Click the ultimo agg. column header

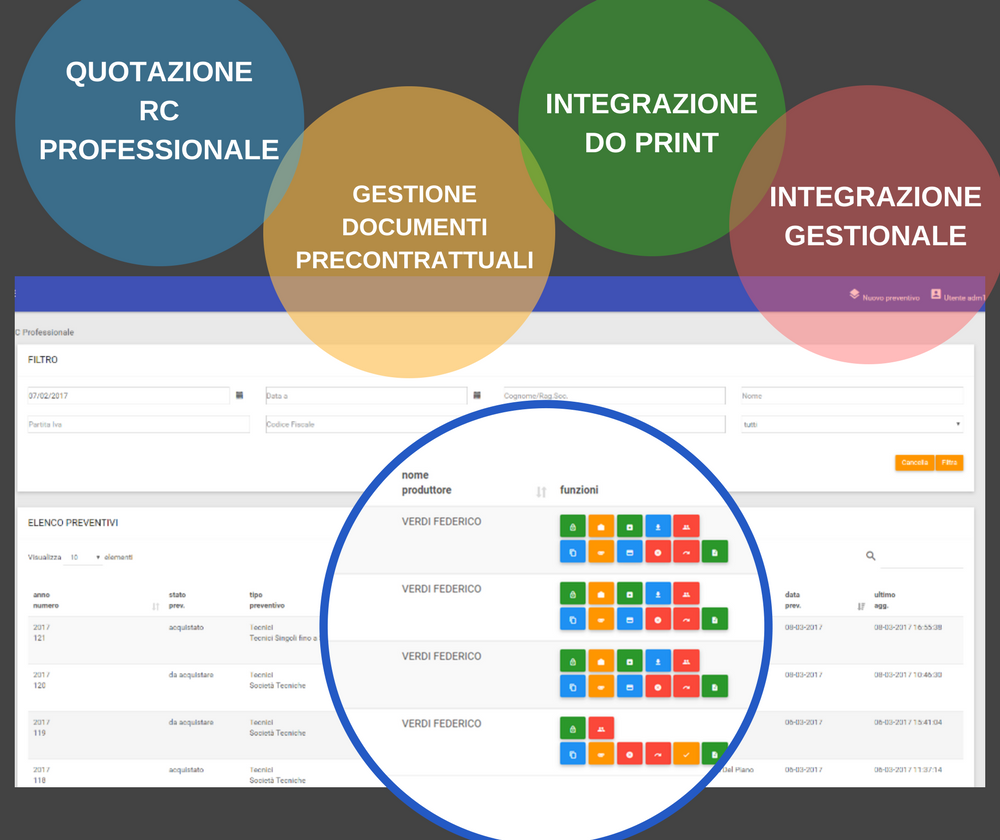tap(885, 600)
